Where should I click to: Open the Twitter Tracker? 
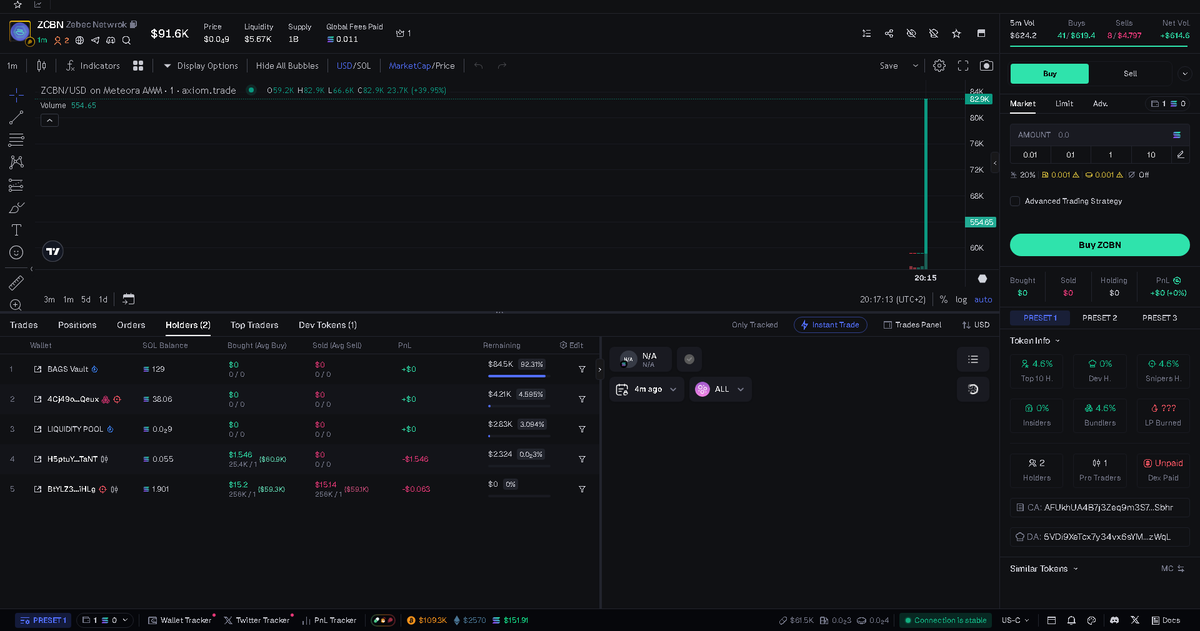pos(258,620)
